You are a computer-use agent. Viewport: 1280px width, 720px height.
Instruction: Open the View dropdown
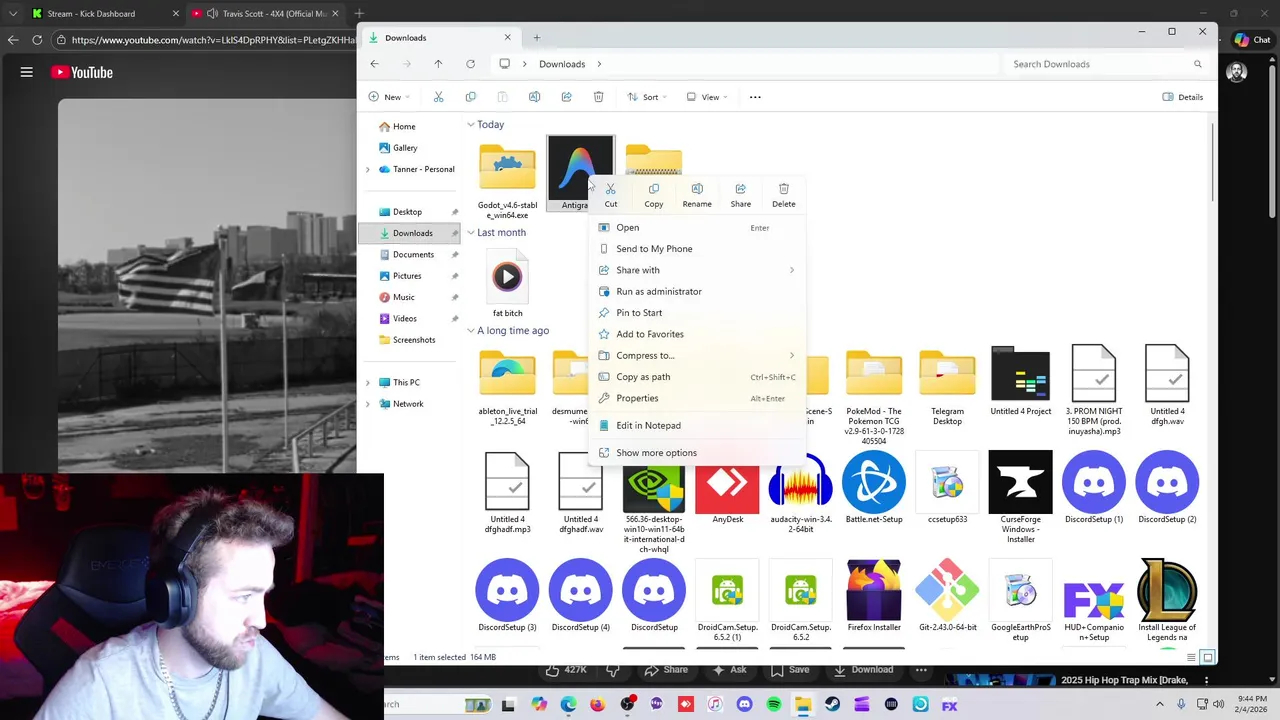point(707,97)
